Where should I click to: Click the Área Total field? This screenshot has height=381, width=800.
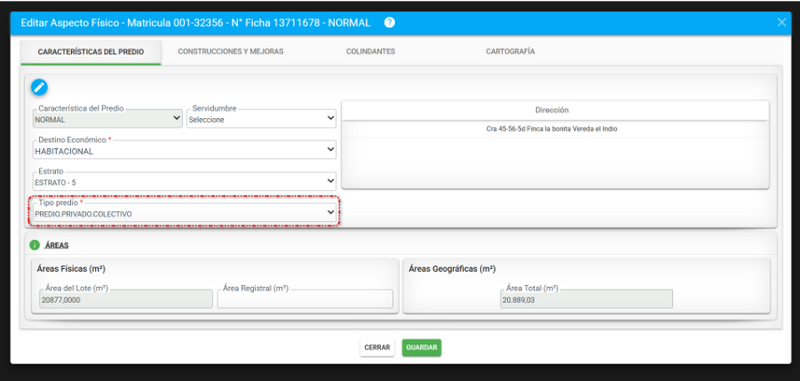[586, 299]
